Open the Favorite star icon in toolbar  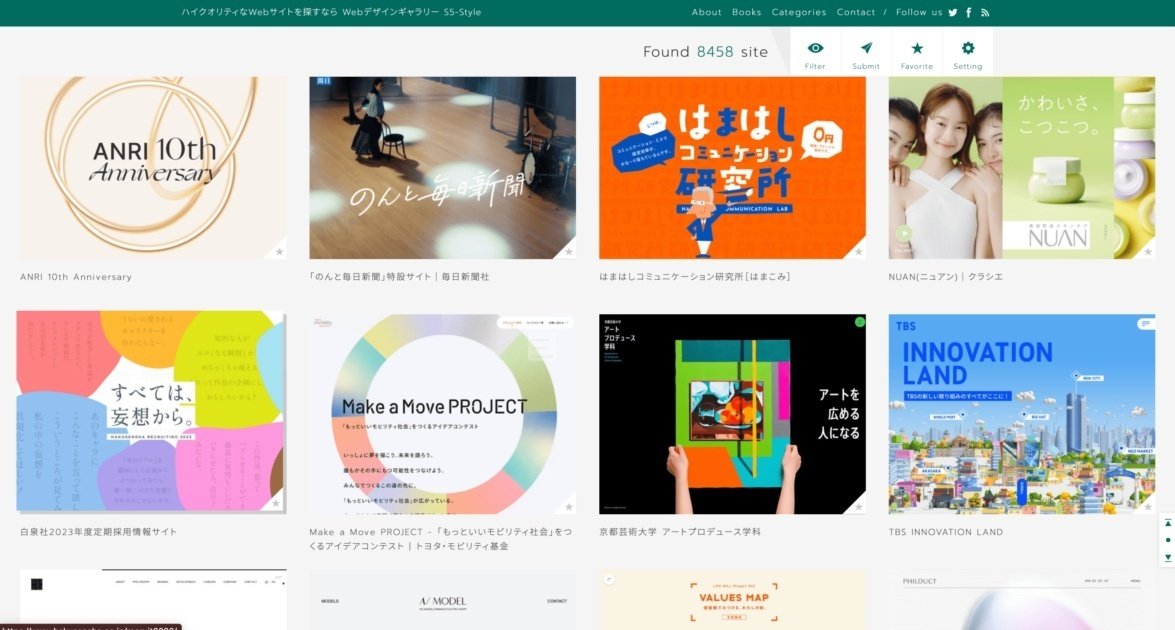pos(916,49)
